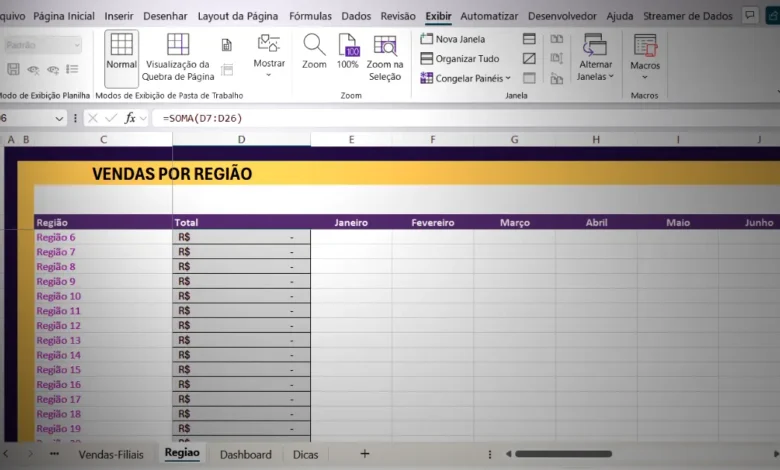
Task: Open Layout da Página tab
Action: point(238,16)
